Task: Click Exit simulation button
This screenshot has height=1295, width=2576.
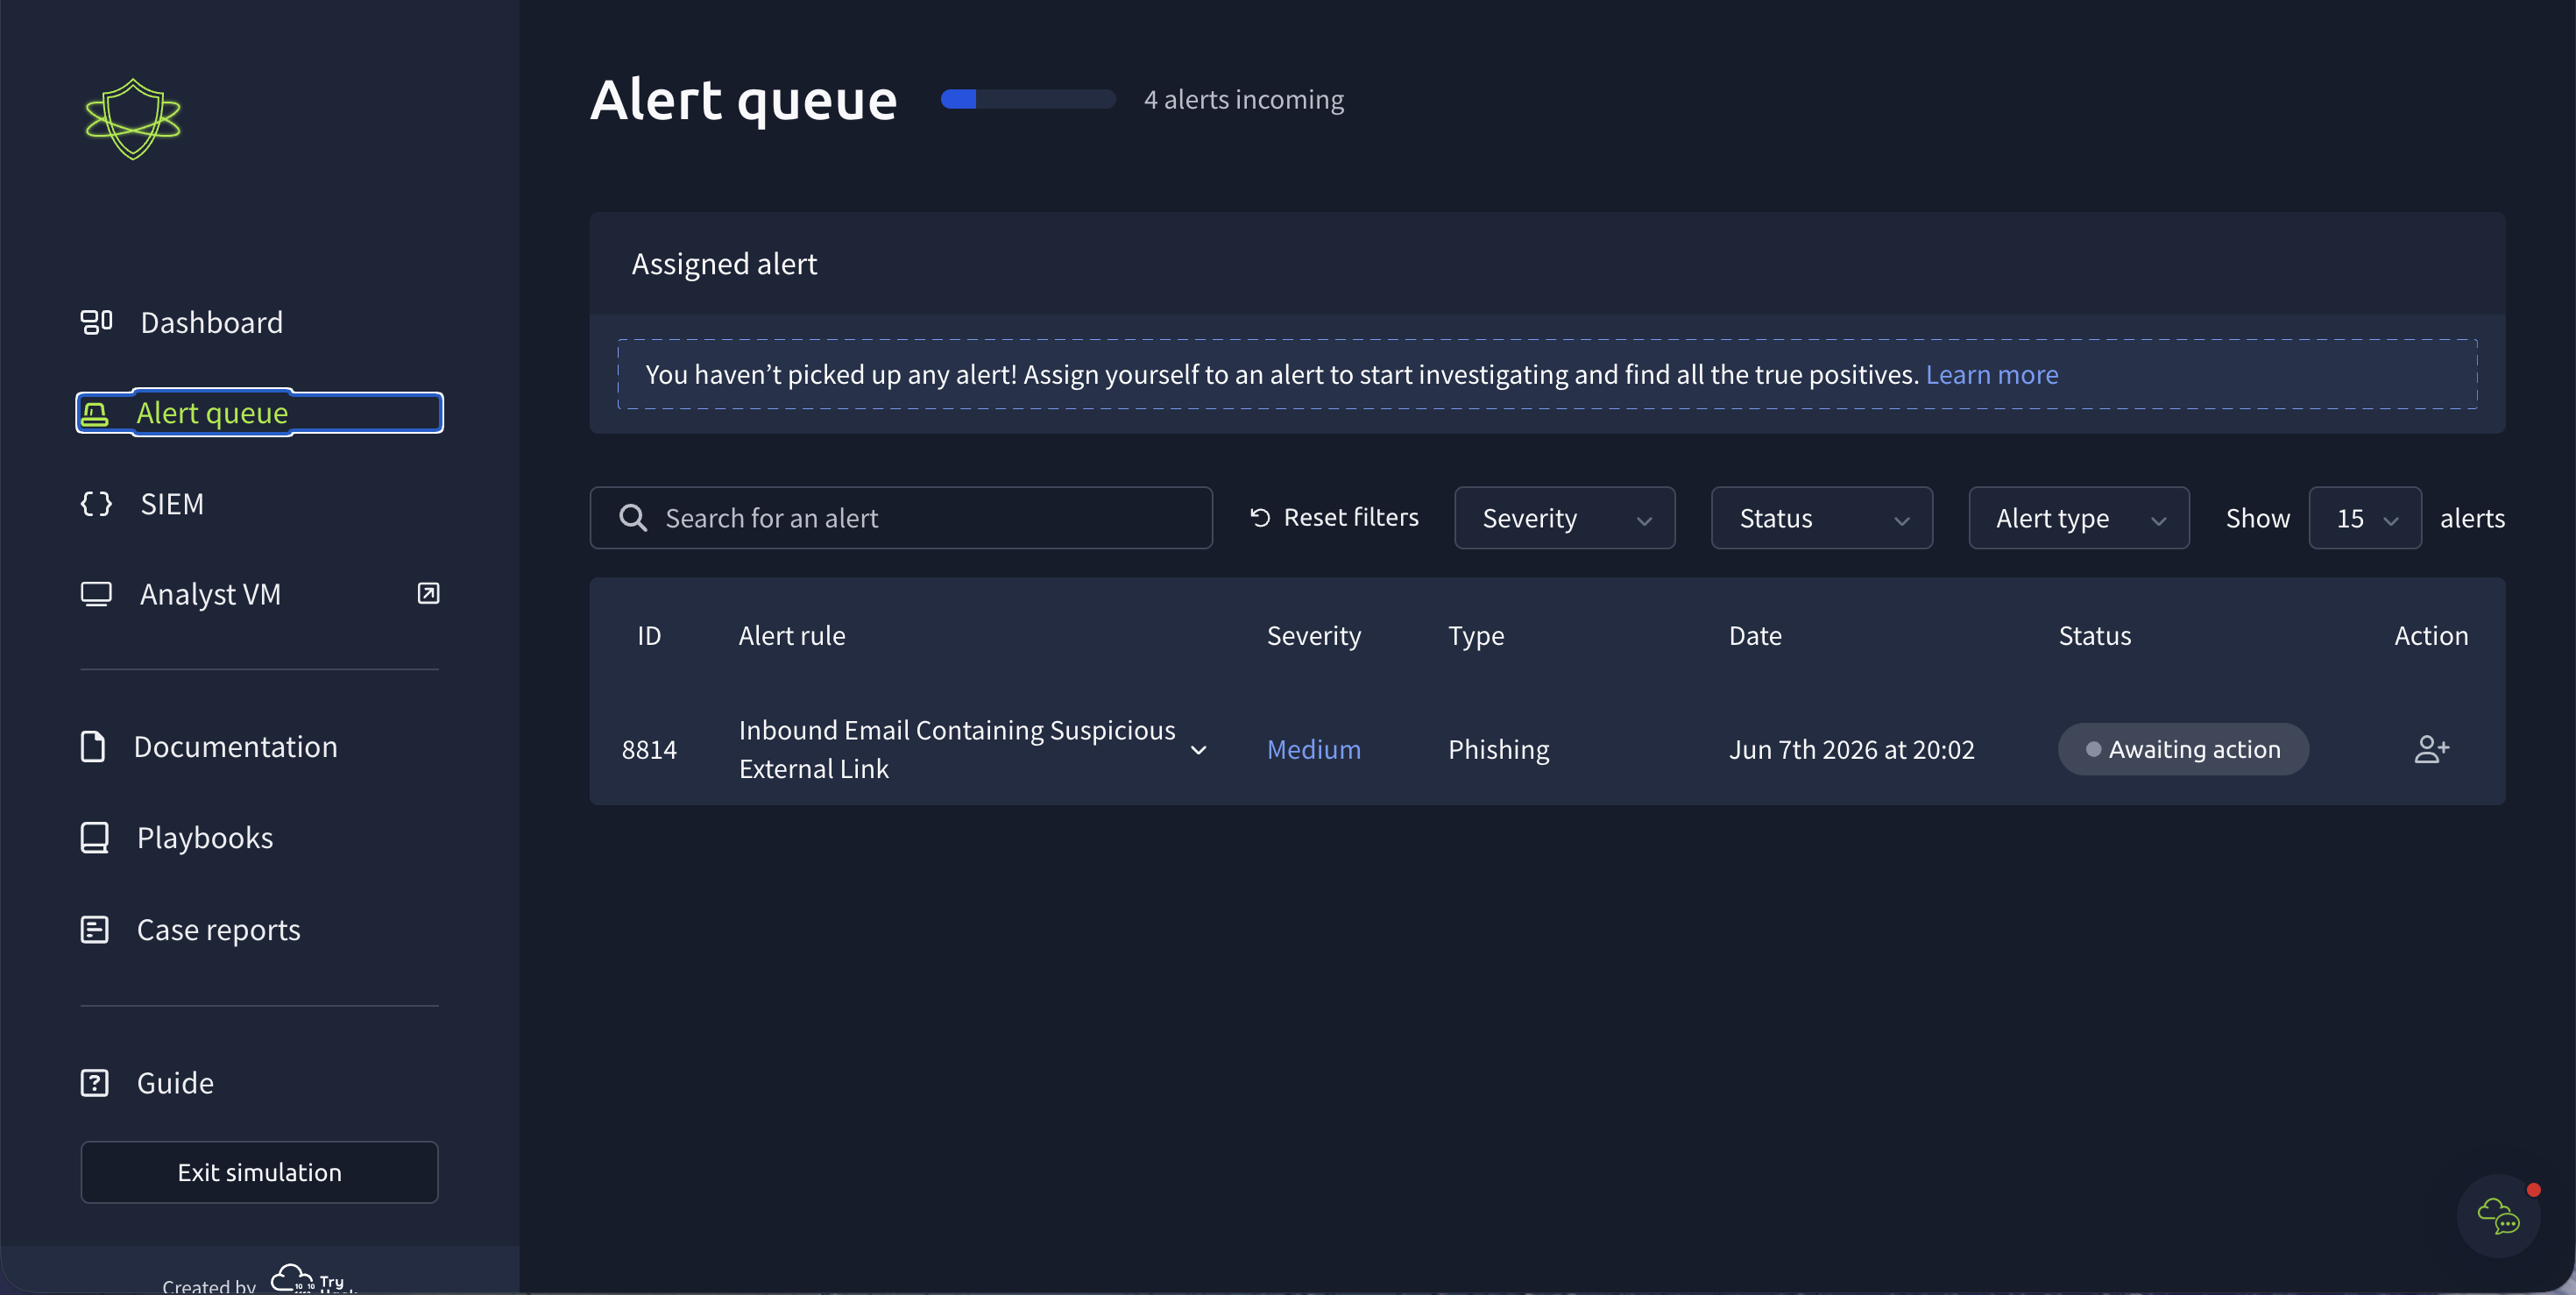Action: pyautogui.click(x=259, y=1172)
